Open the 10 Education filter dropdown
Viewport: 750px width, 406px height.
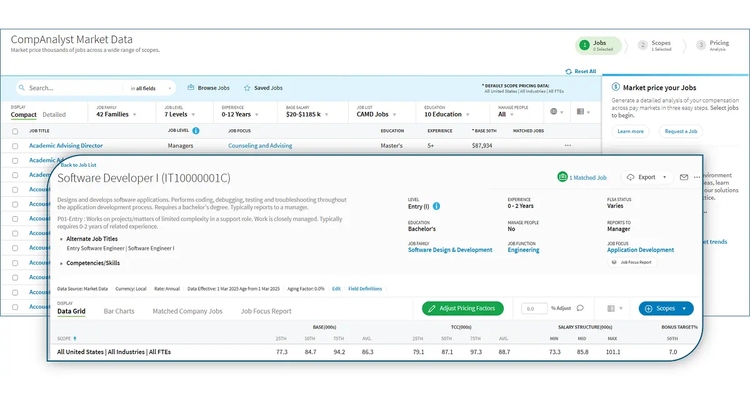coord(447,114)
